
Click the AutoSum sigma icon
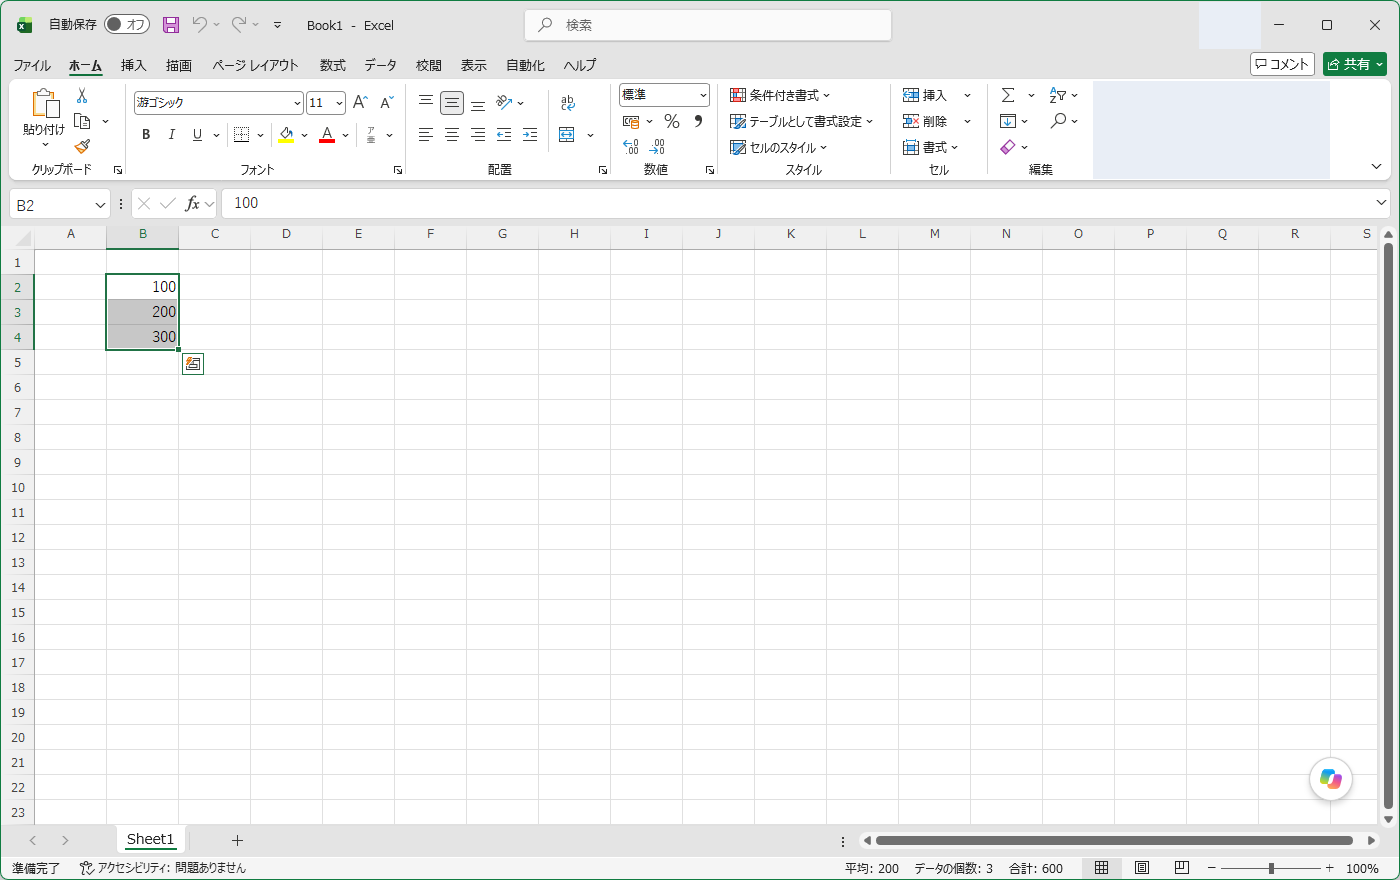click(x=1008, y=95)
